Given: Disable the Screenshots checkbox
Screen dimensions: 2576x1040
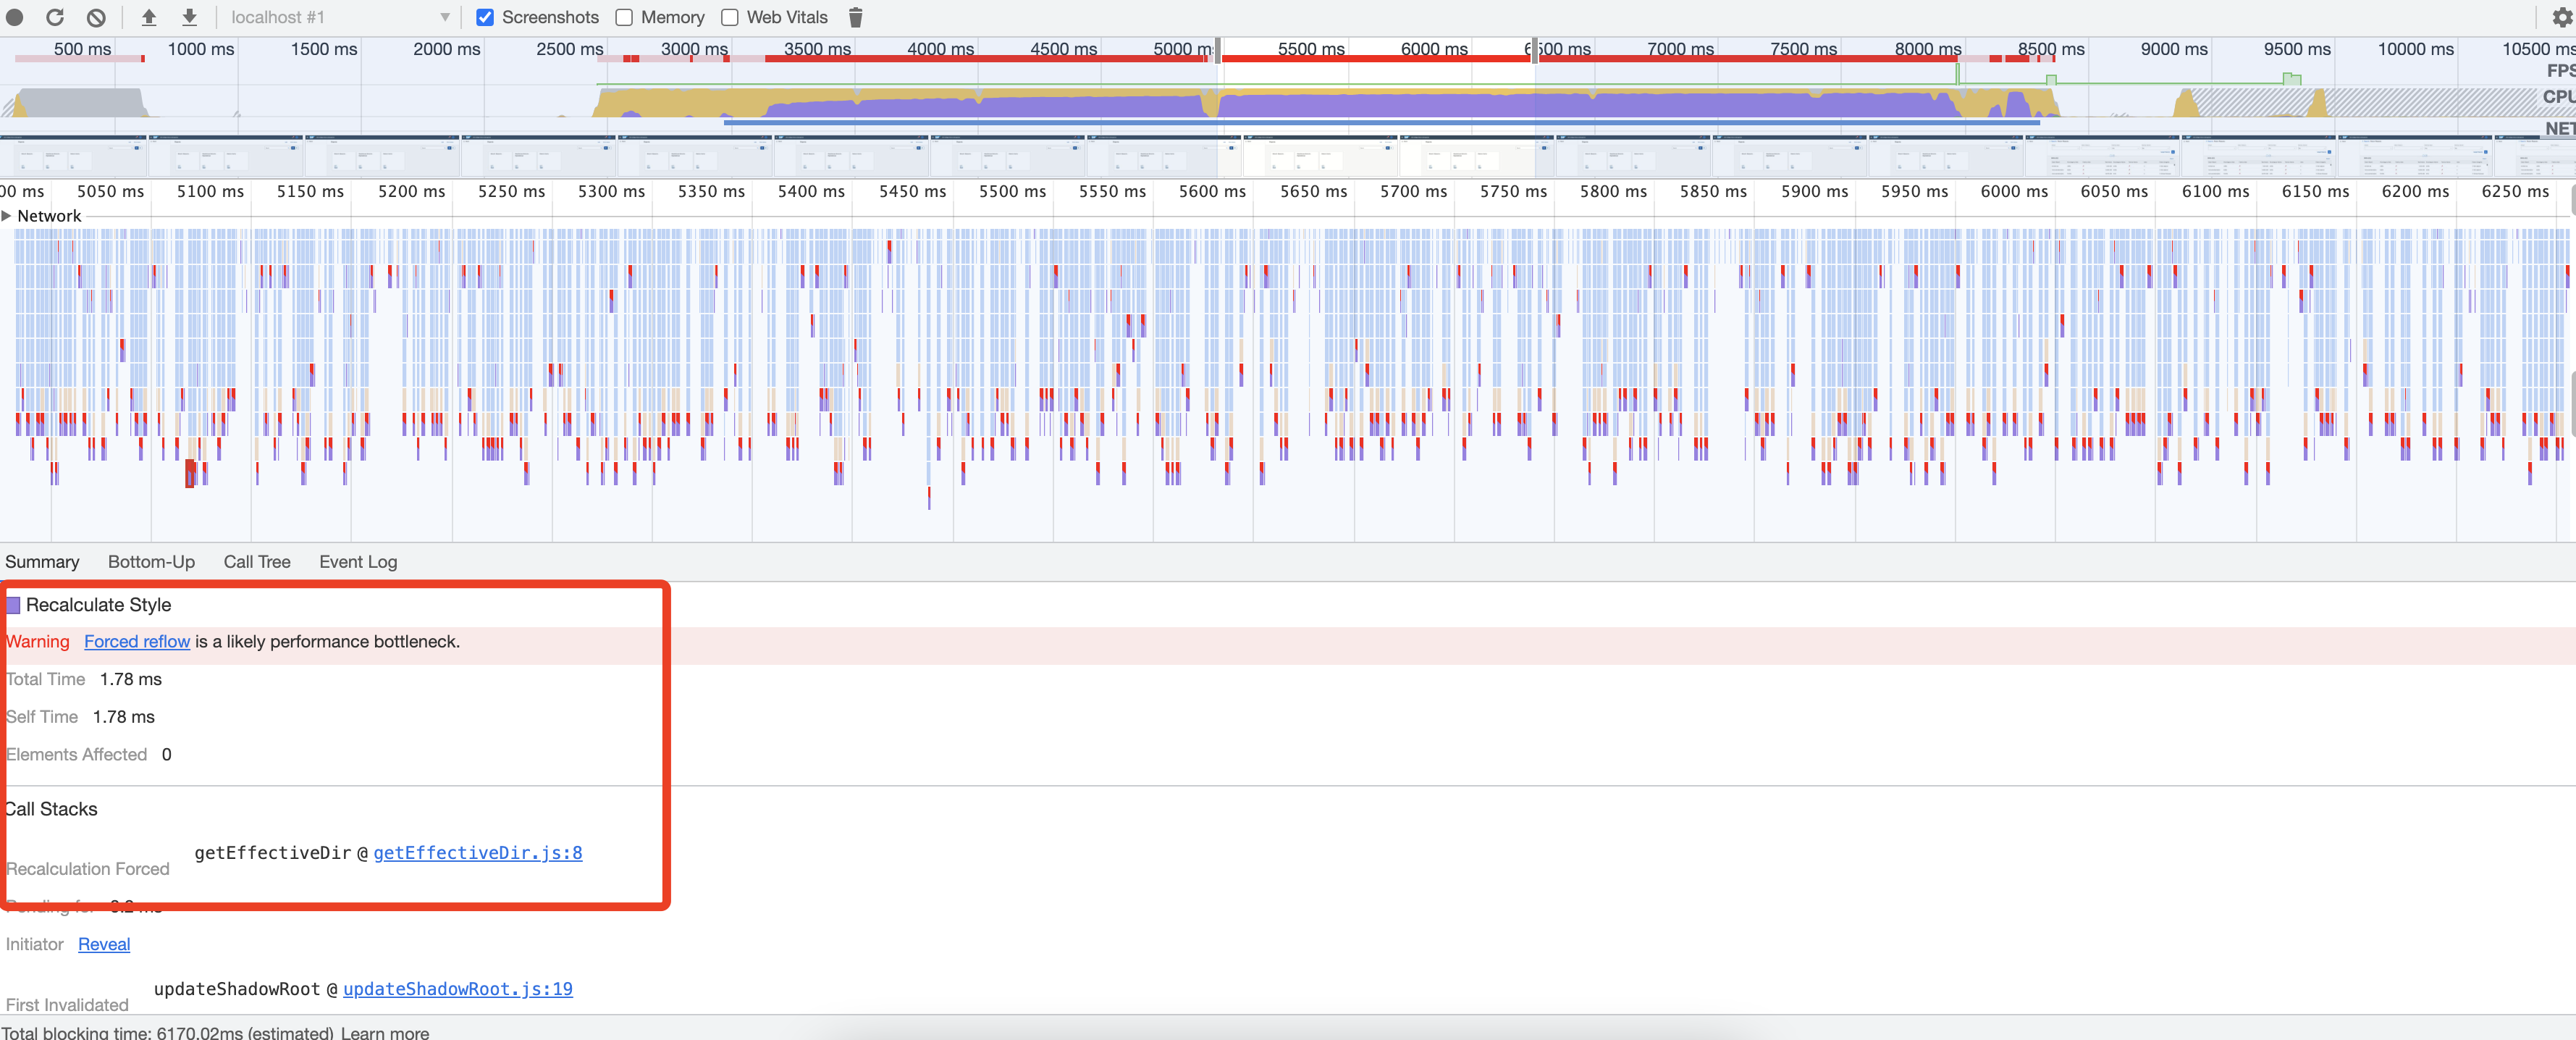Looking at the screenshot, I should [x=485, y=17].
